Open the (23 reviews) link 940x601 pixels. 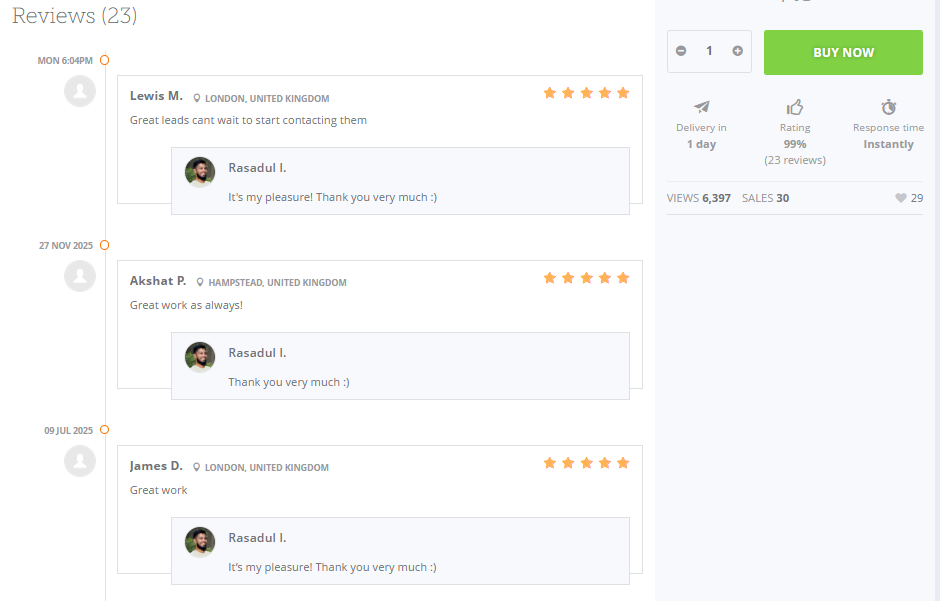[794, 159]
